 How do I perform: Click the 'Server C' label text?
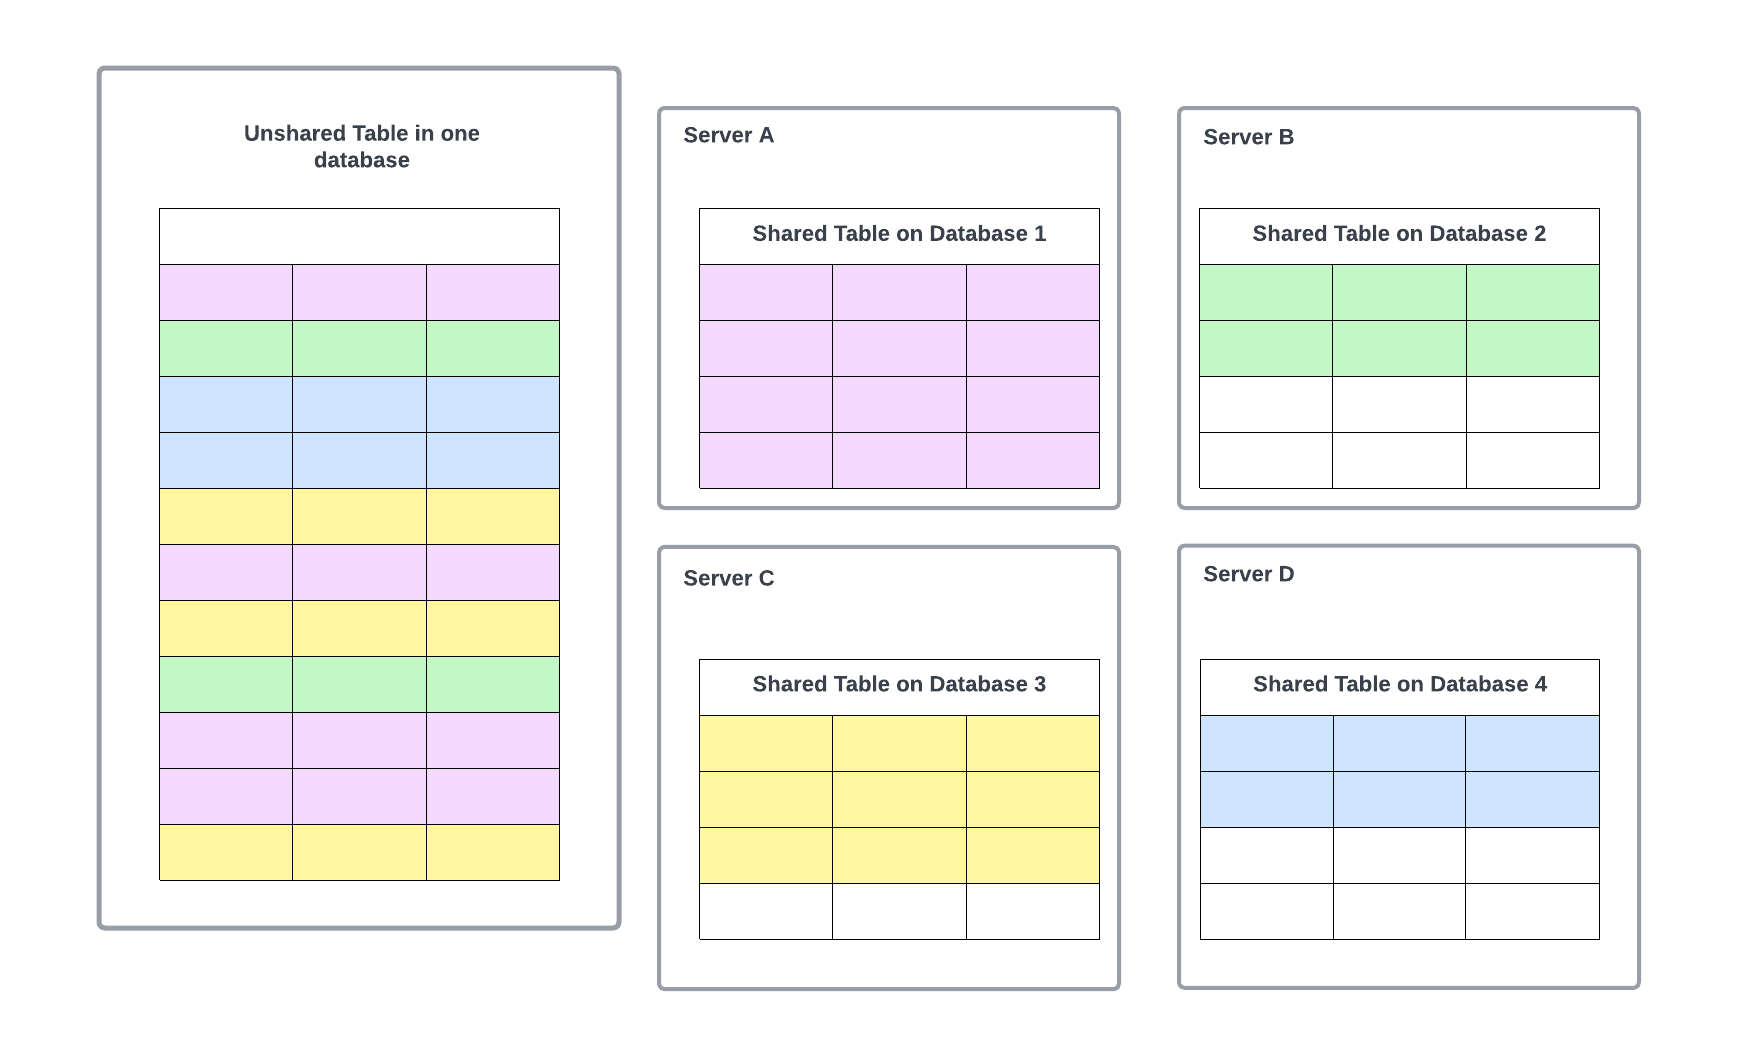click(x=728, y=578)
